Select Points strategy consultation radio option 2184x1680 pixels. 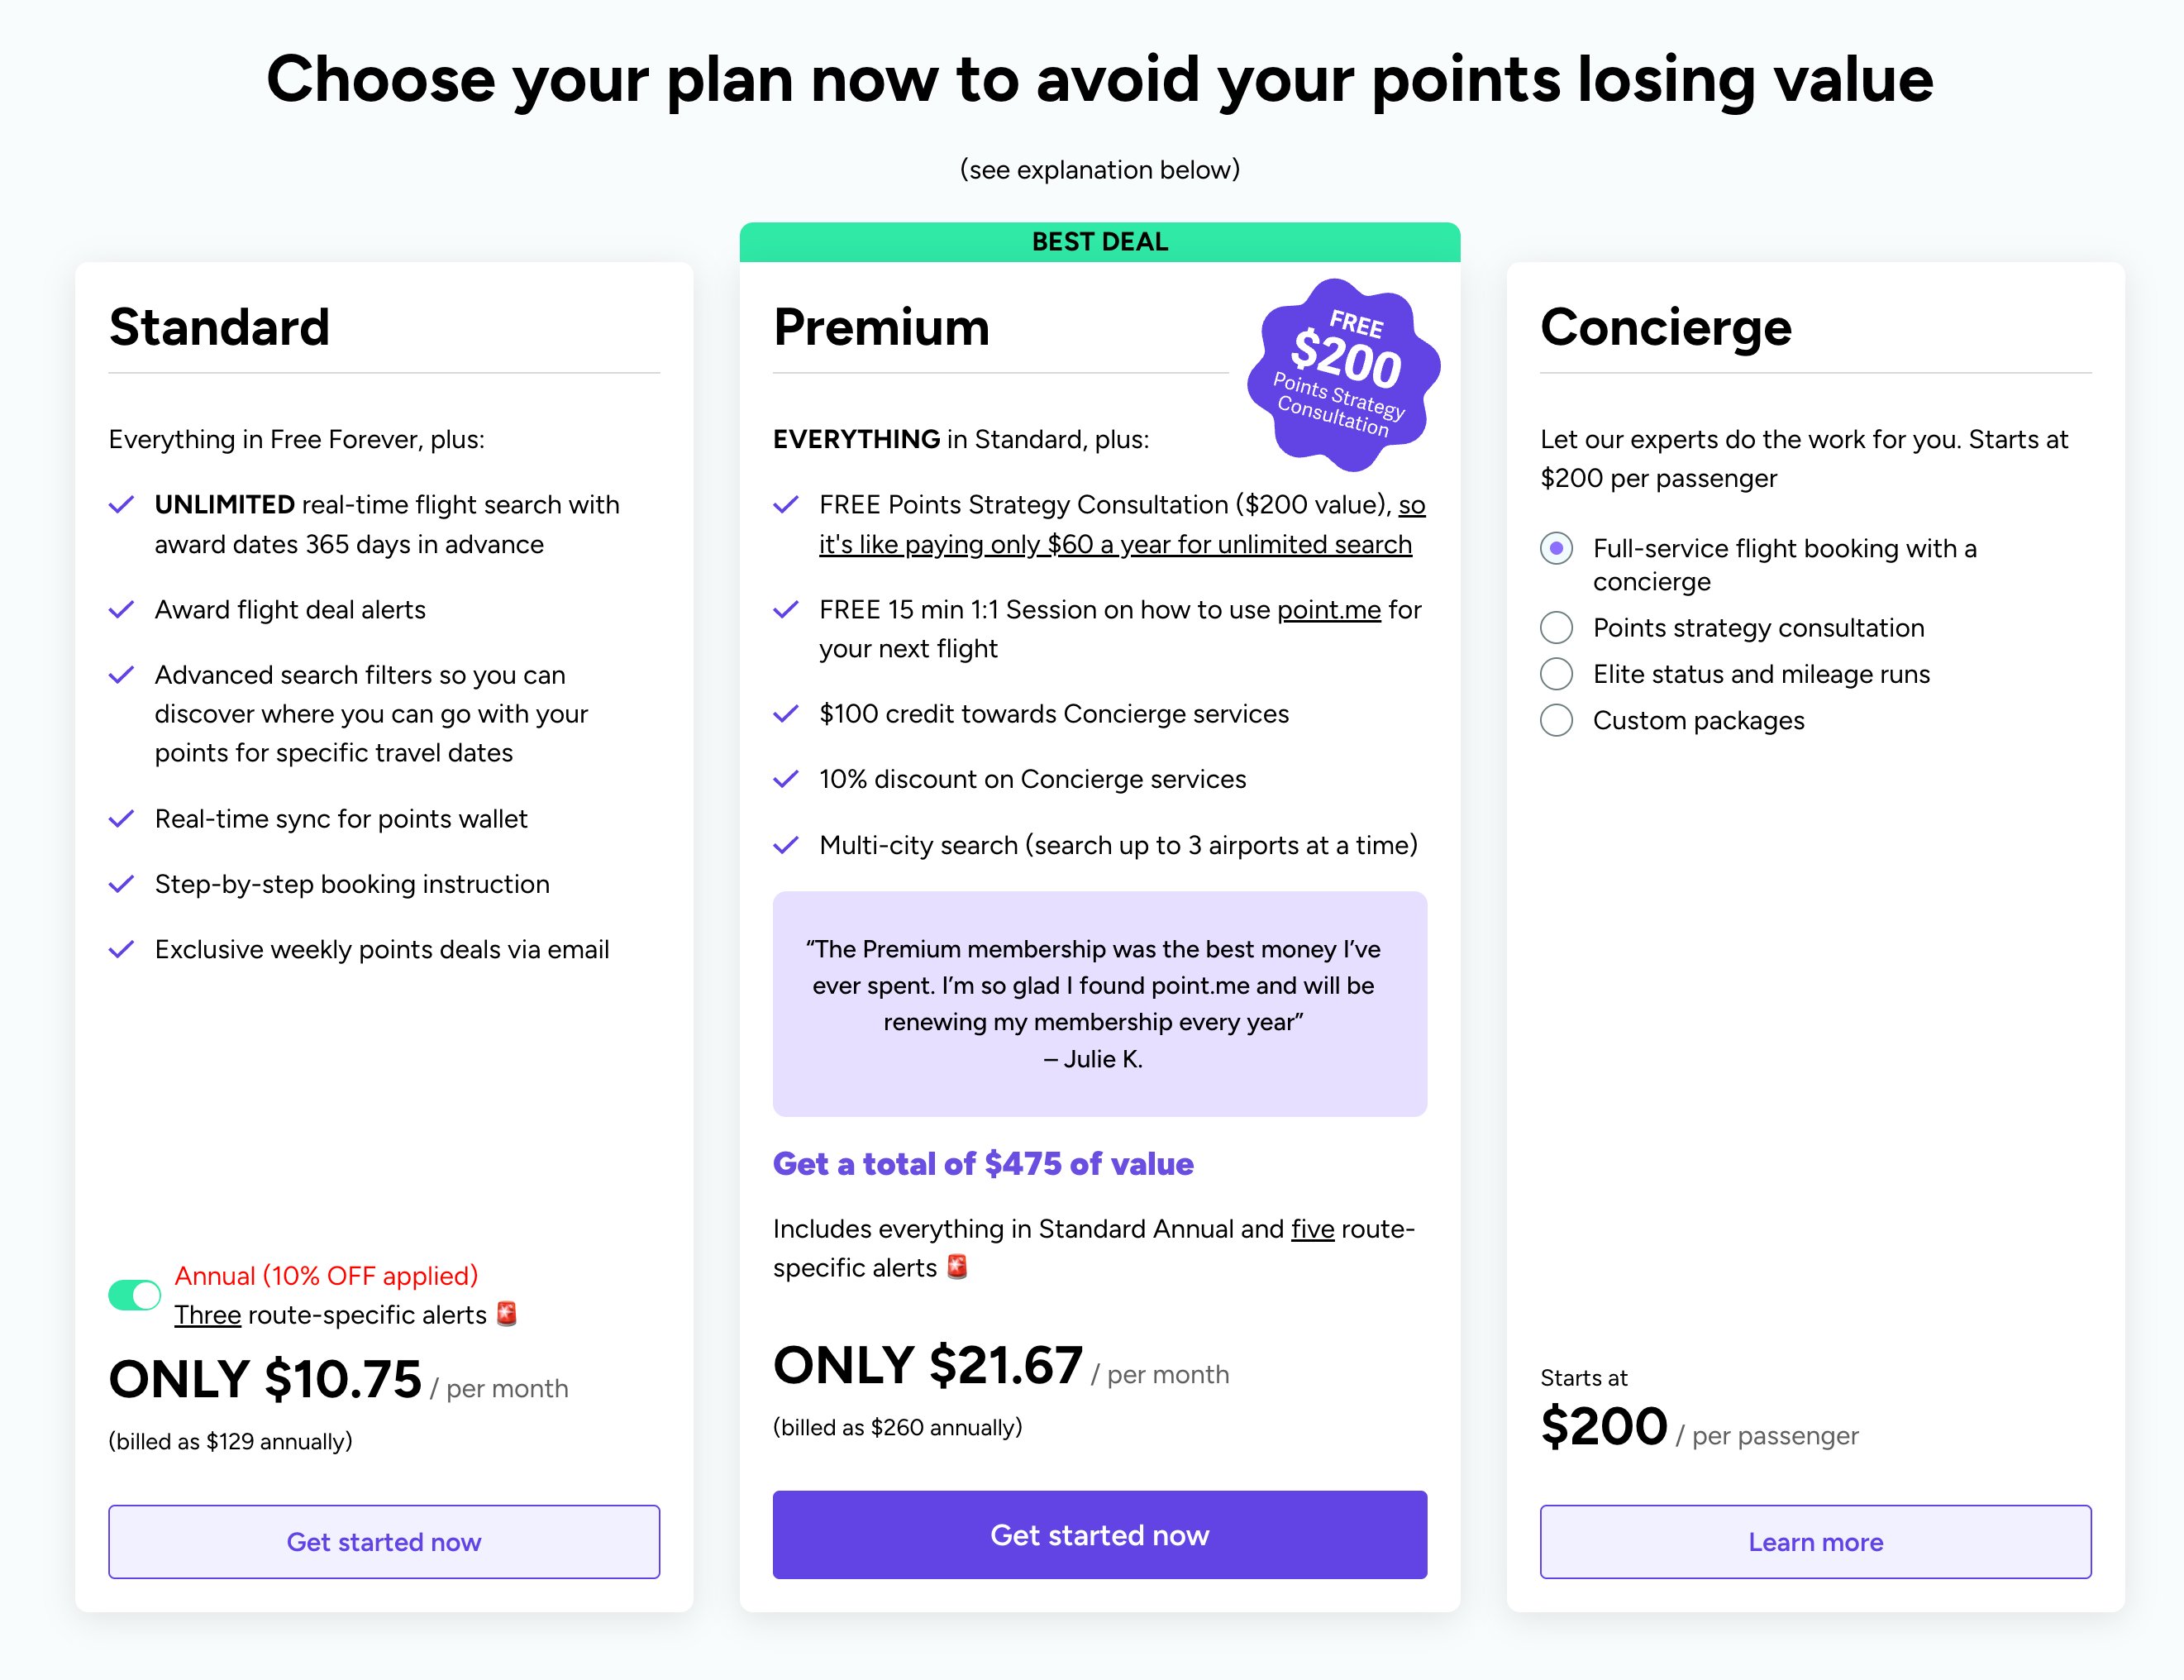coord(1556,628)
